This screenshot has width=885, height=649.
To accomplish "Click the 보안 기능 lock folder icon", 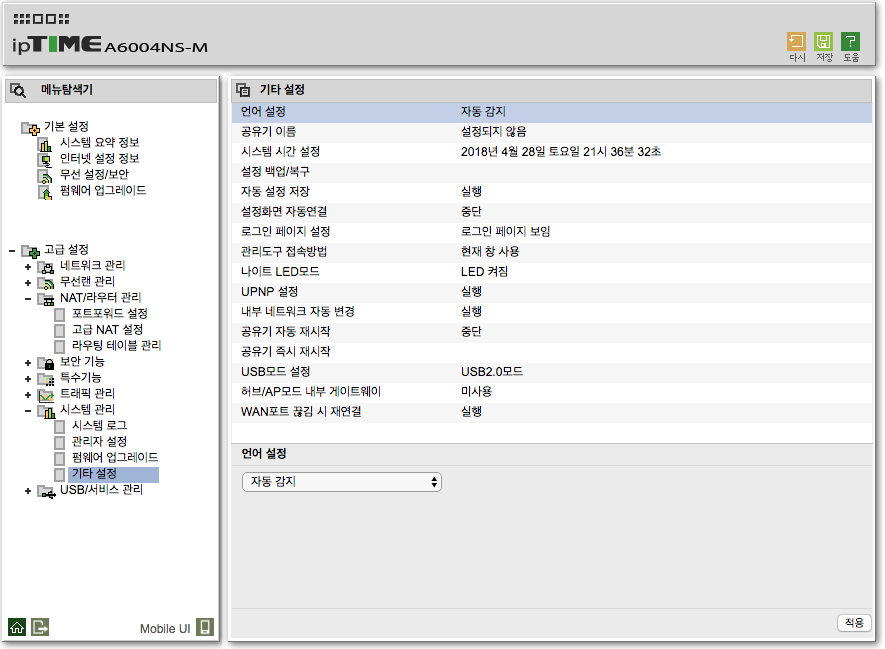I will (x=45, y=363).
